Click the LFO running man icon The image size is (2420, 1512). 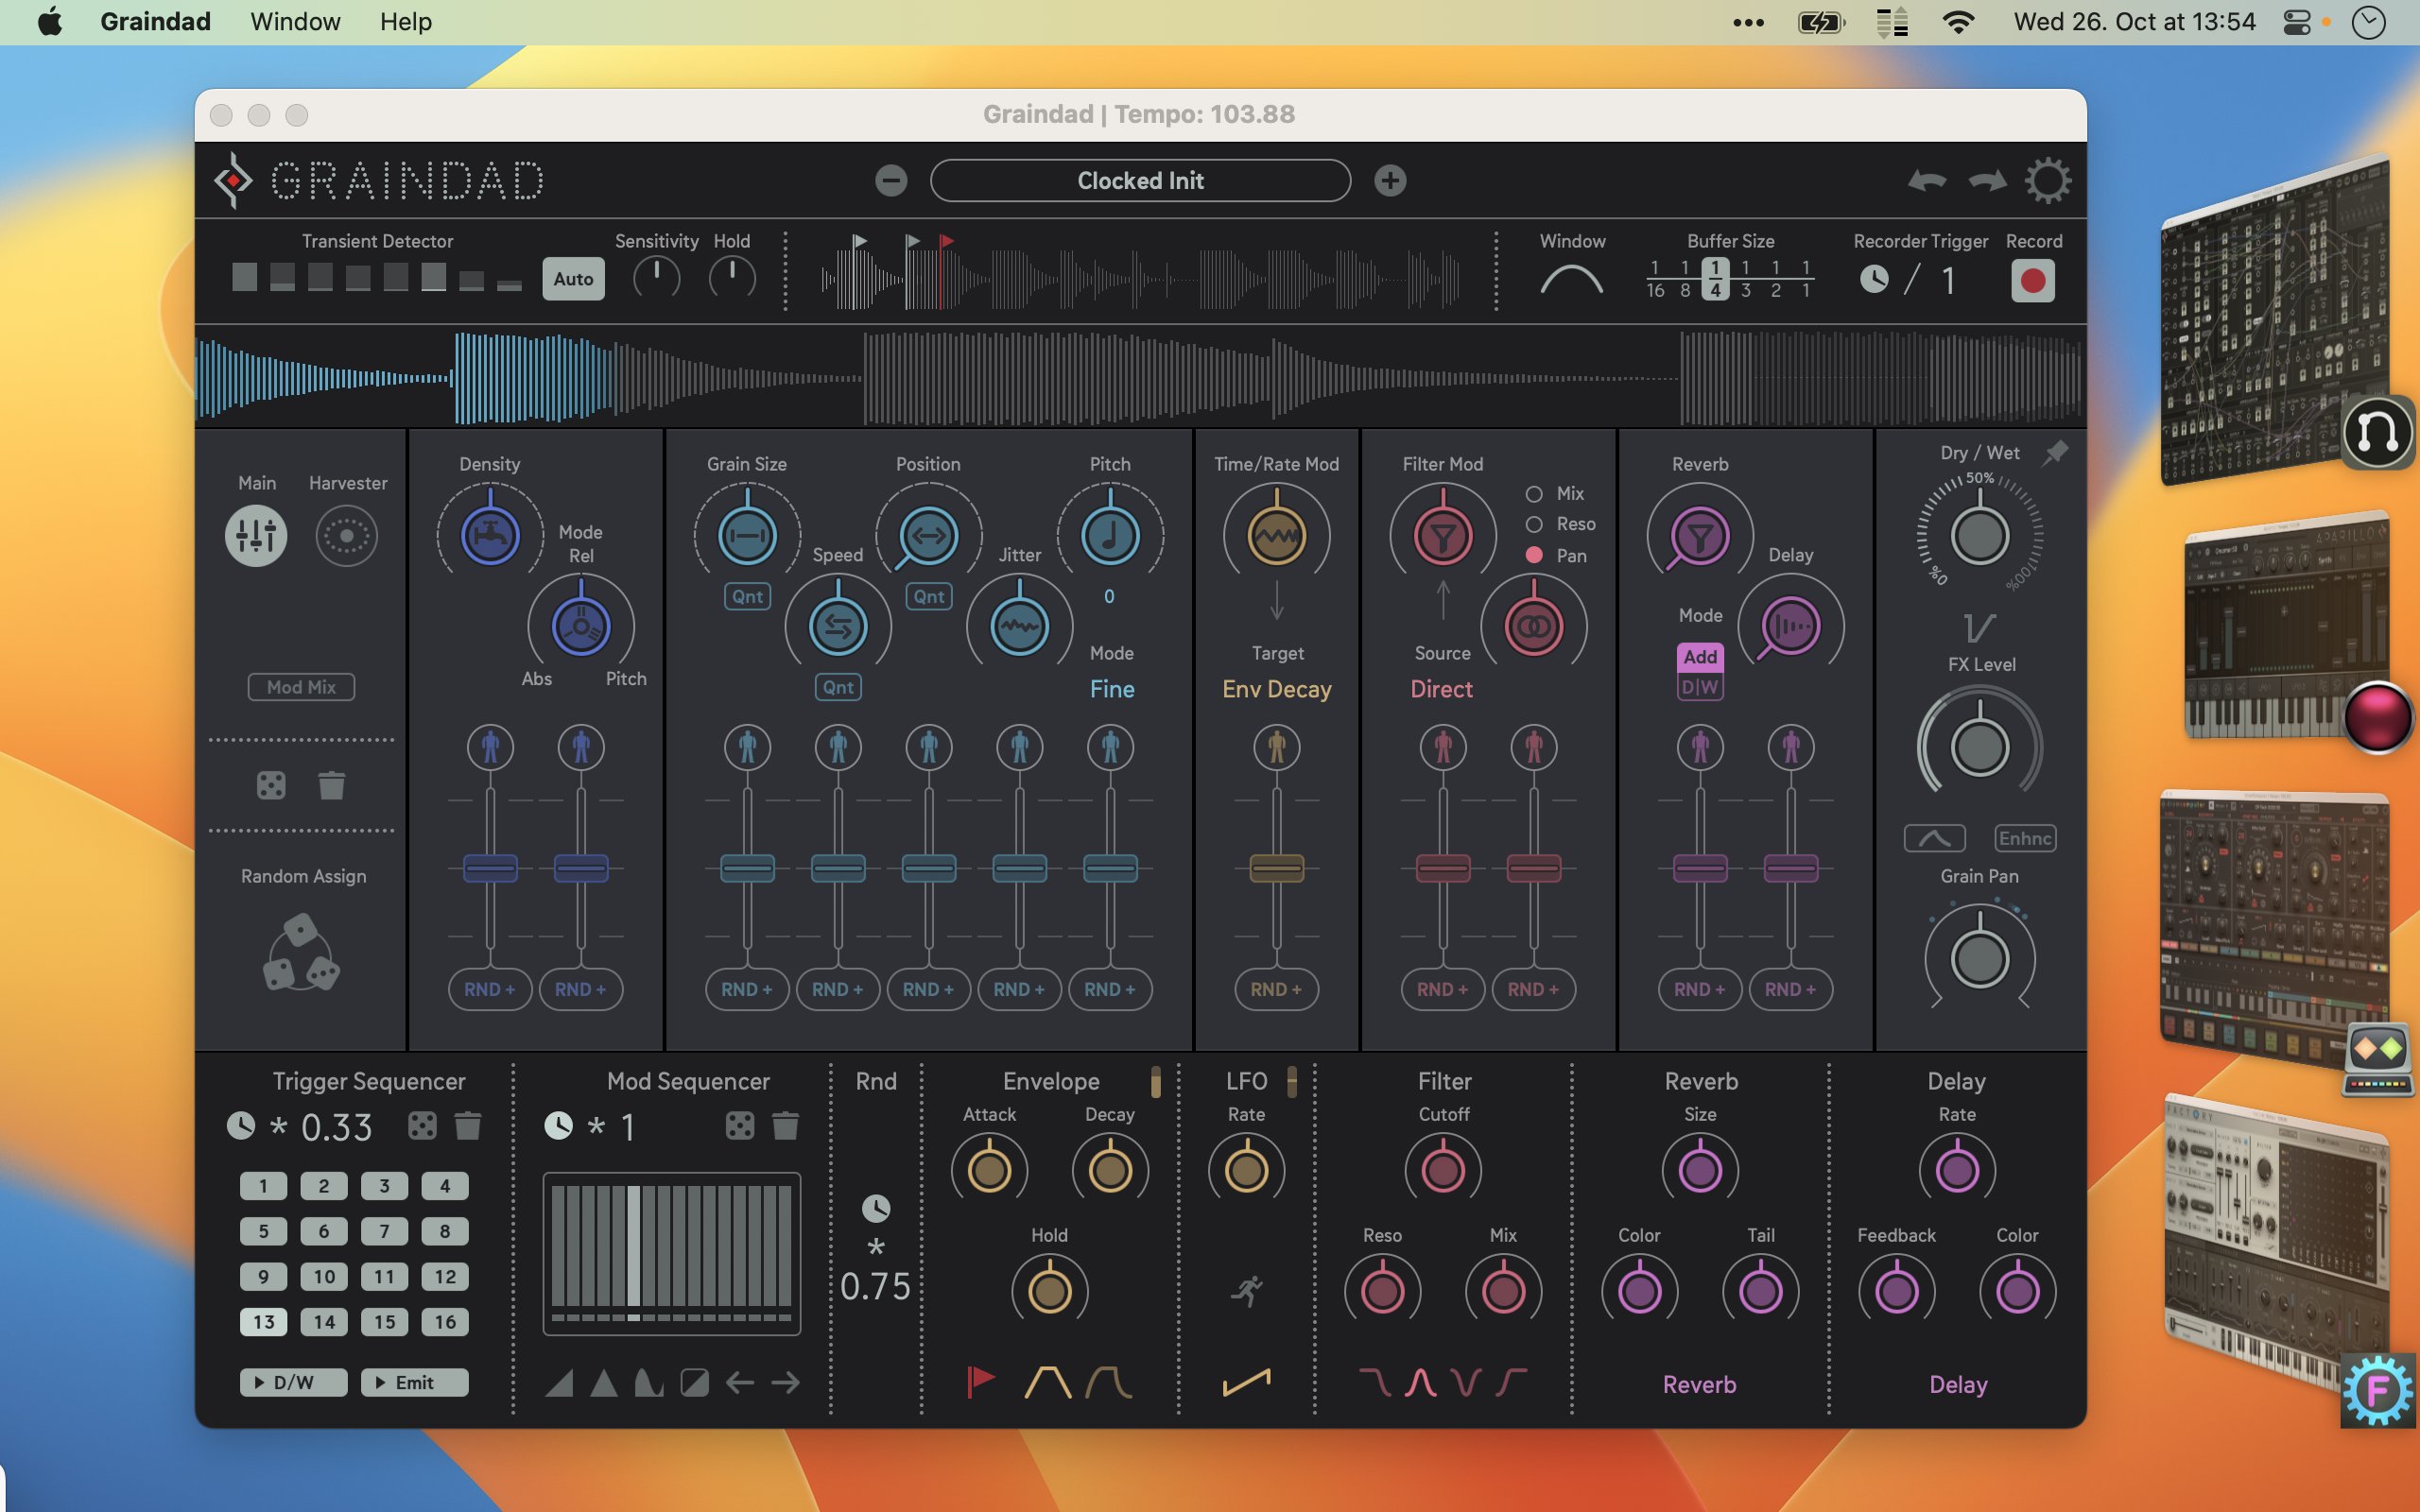coord(1246,1290)
